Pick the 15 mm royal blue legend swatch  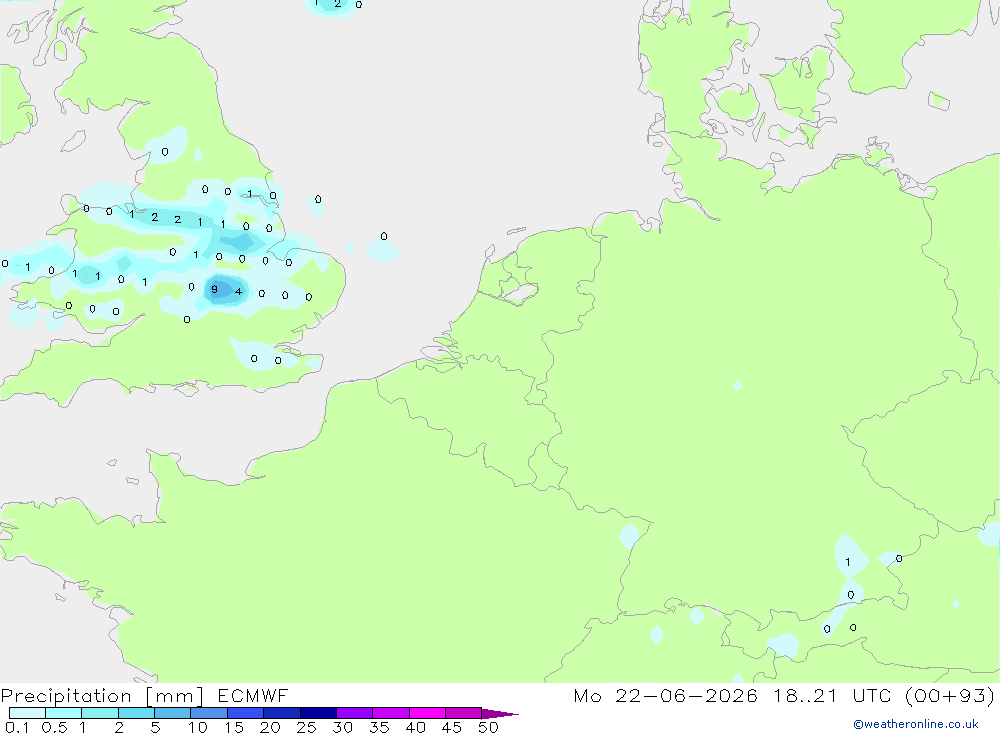245,713
